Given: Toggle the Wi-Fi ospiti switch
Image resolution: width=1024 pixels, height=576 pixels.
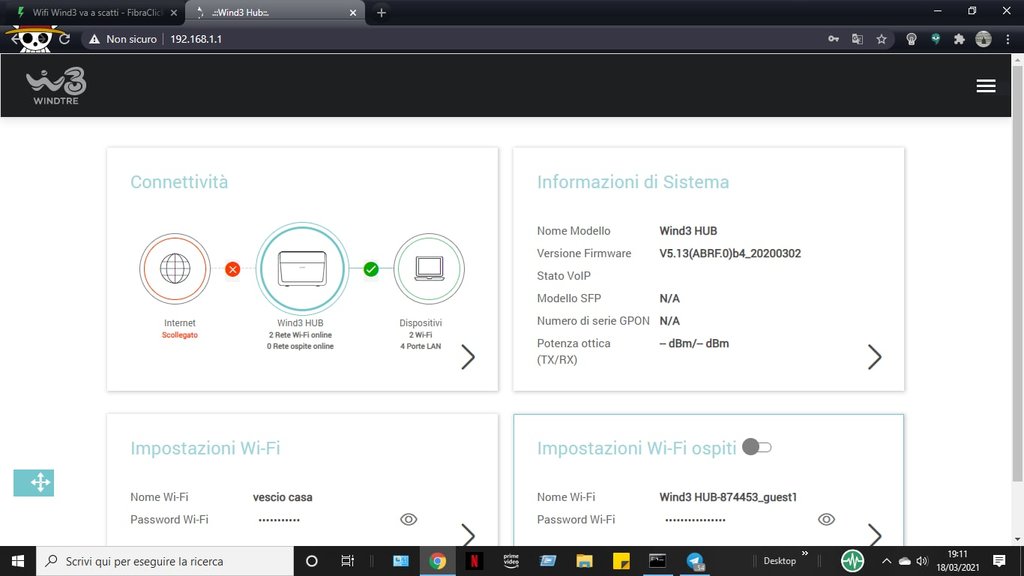Looking at the screenshot, I should [757, 447].
